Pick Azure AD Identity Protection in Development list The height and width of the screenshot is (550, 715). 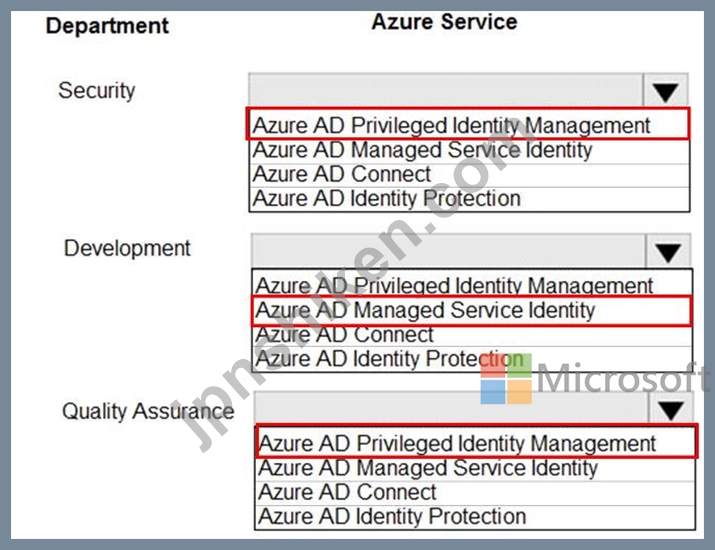(472, 359)
